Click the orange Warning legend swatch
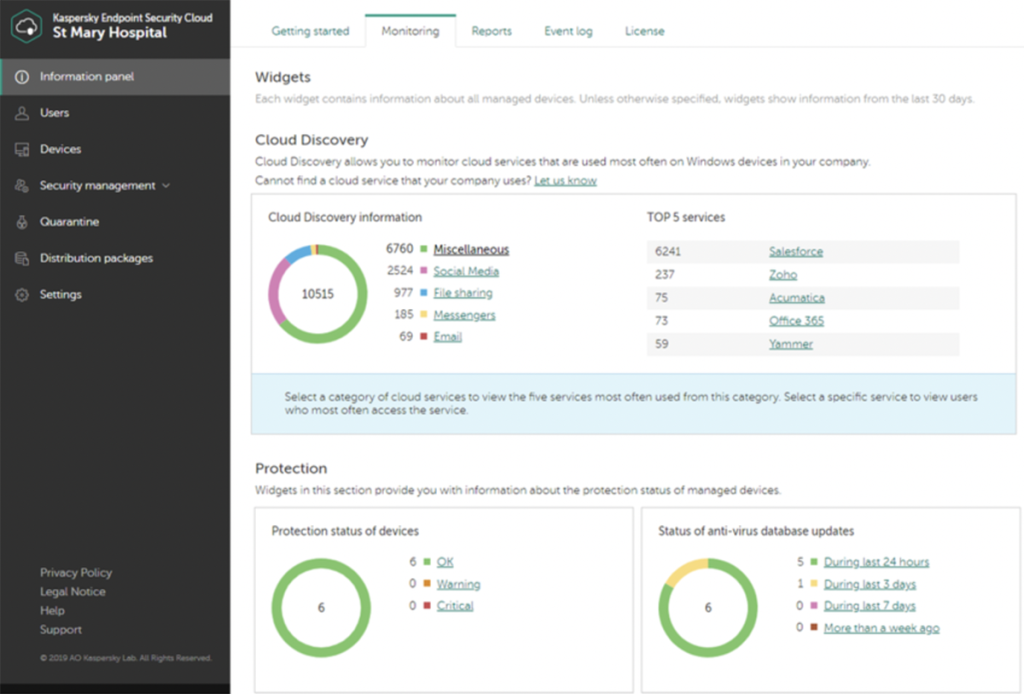This screenshot has width=1024, height=694. 426,583
